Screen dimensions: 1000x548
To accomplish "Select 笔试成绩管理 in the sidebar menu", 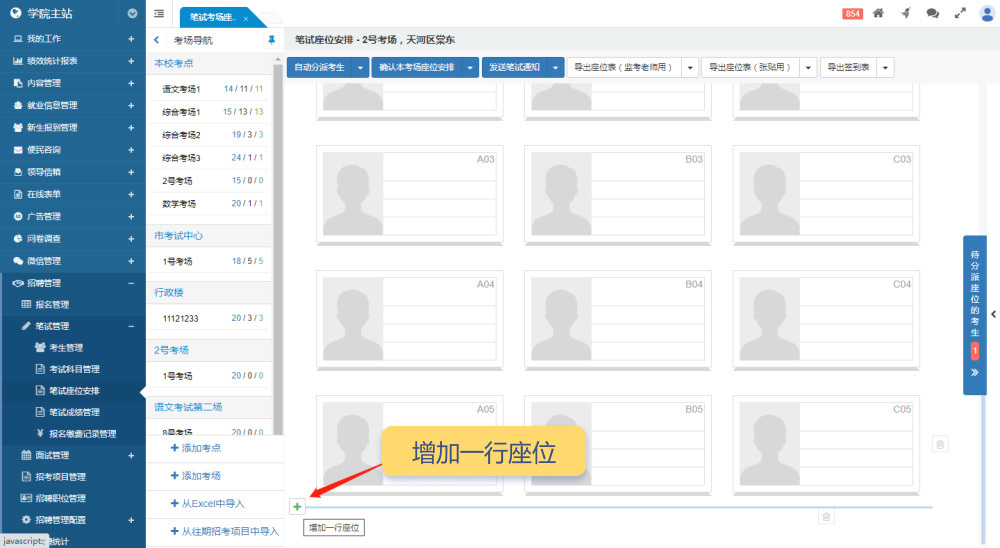I will point(74,412).
